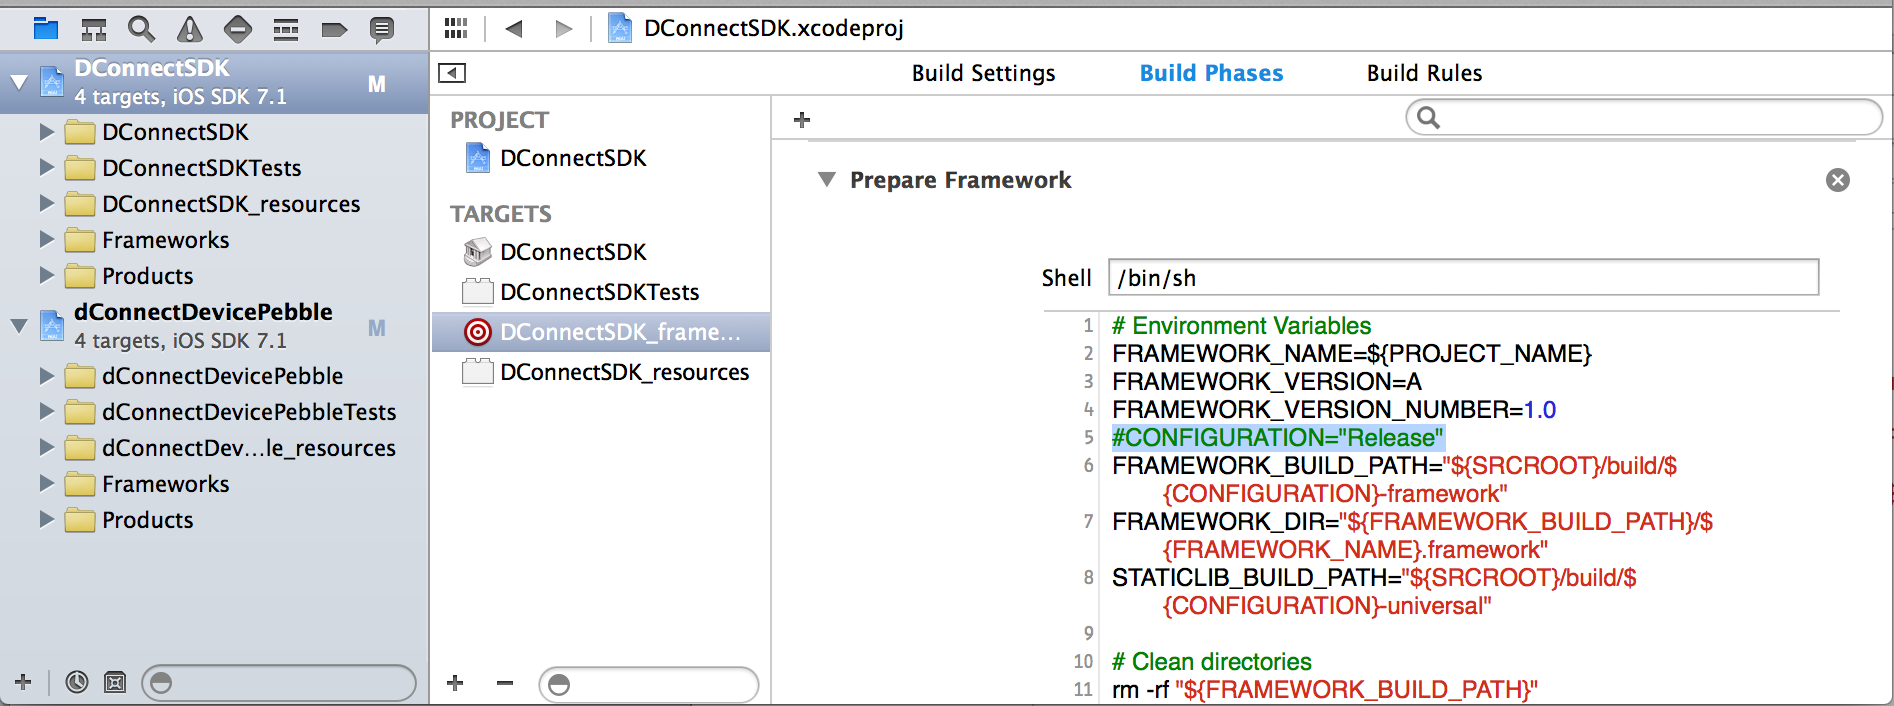Open the Project navigator folder icon
Screen dimensions: 1894x706
[46, 29]
